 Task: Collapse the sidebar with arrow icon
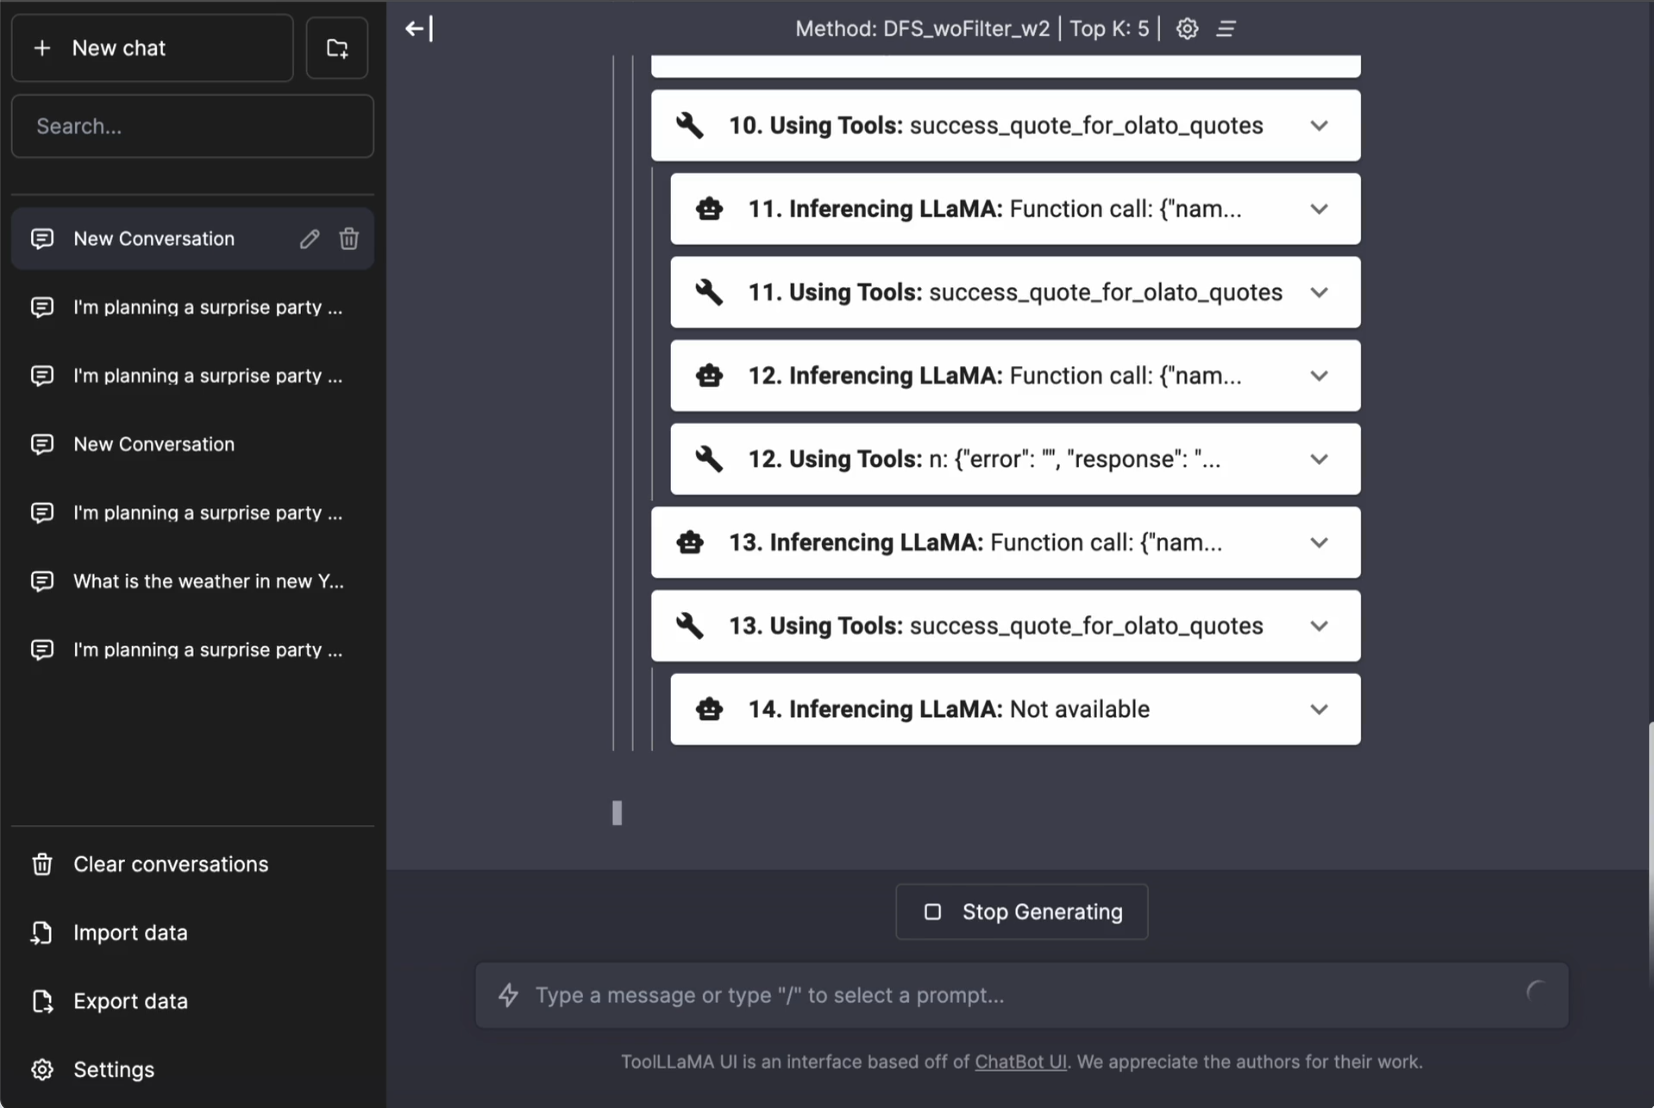[418, 29]
